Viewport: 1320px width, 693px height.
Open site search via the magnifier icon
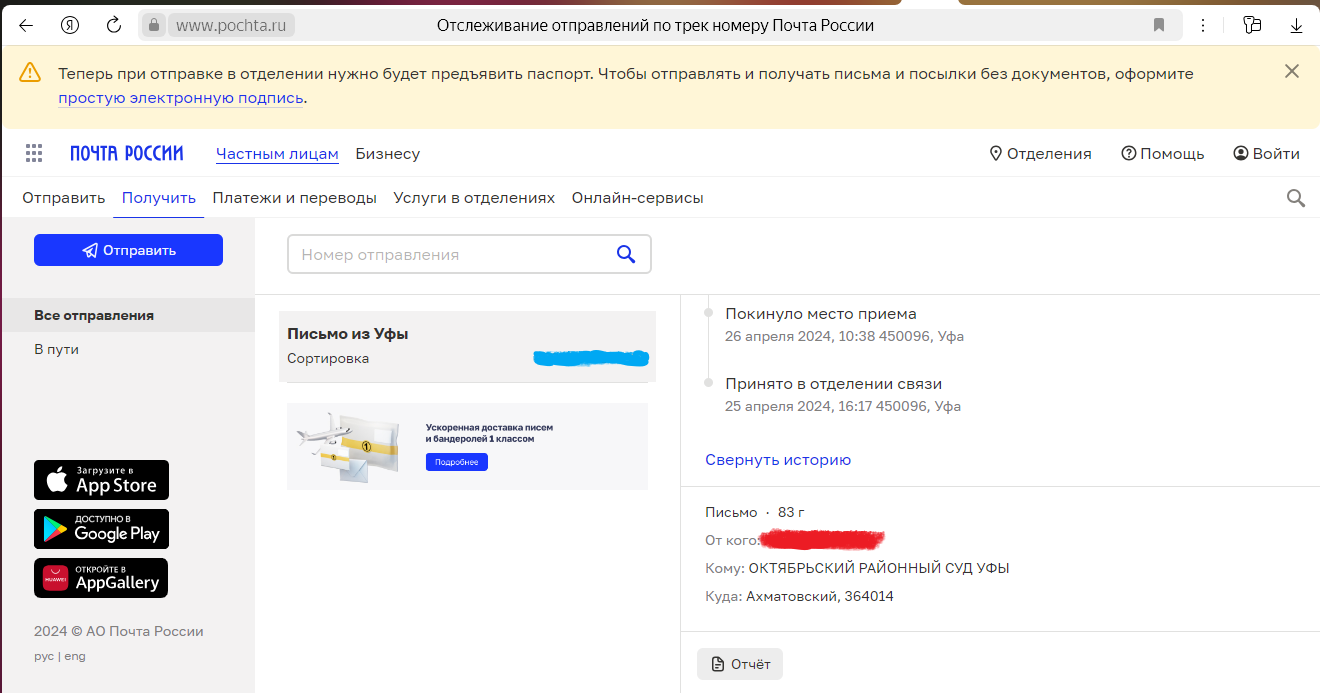pos(1296,197)
